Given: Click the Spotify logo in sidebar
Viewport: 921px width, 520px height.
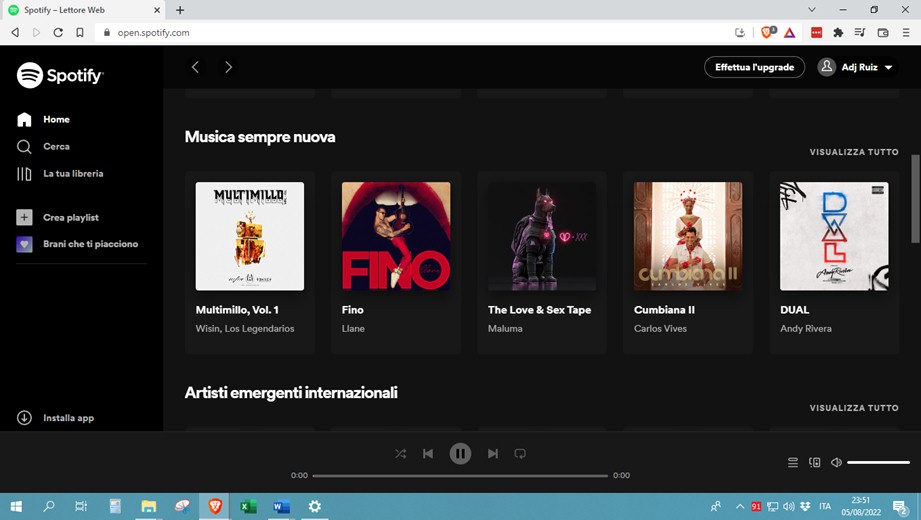Looking at the screenshot, I should coord(60,75).
